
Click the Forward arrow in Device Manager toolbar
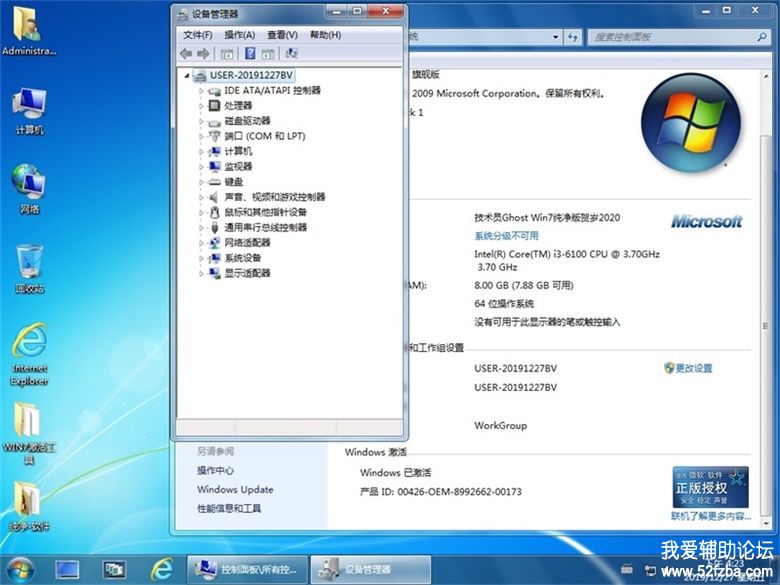203,54
